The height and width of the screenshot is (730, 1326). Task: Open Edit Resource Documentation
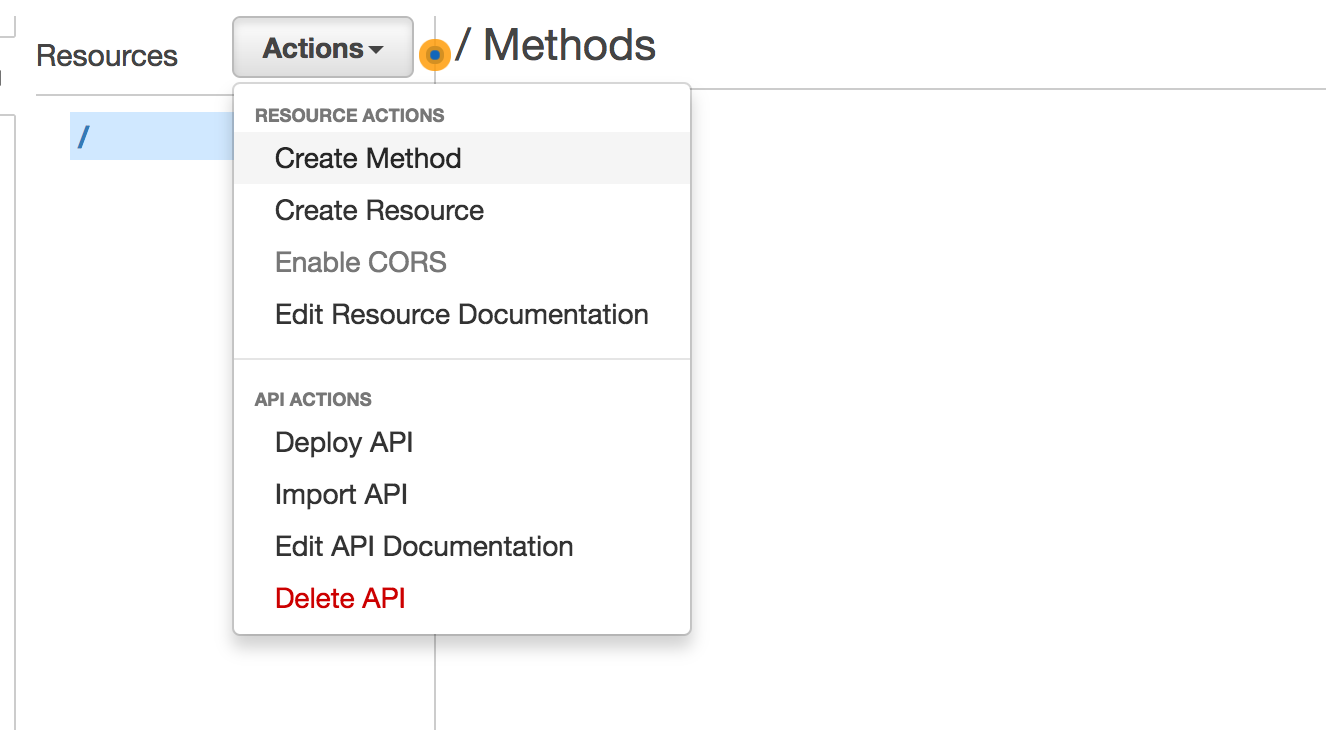461,314
